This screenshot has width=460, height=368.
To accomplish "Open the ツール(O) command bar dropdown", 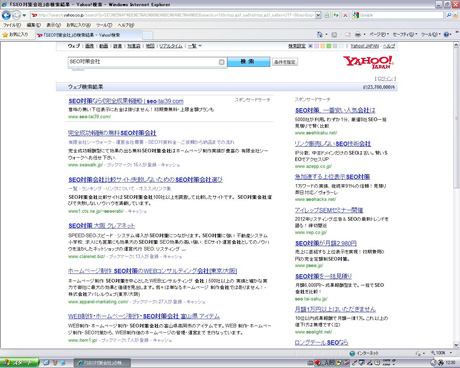I will coord(431,34).
